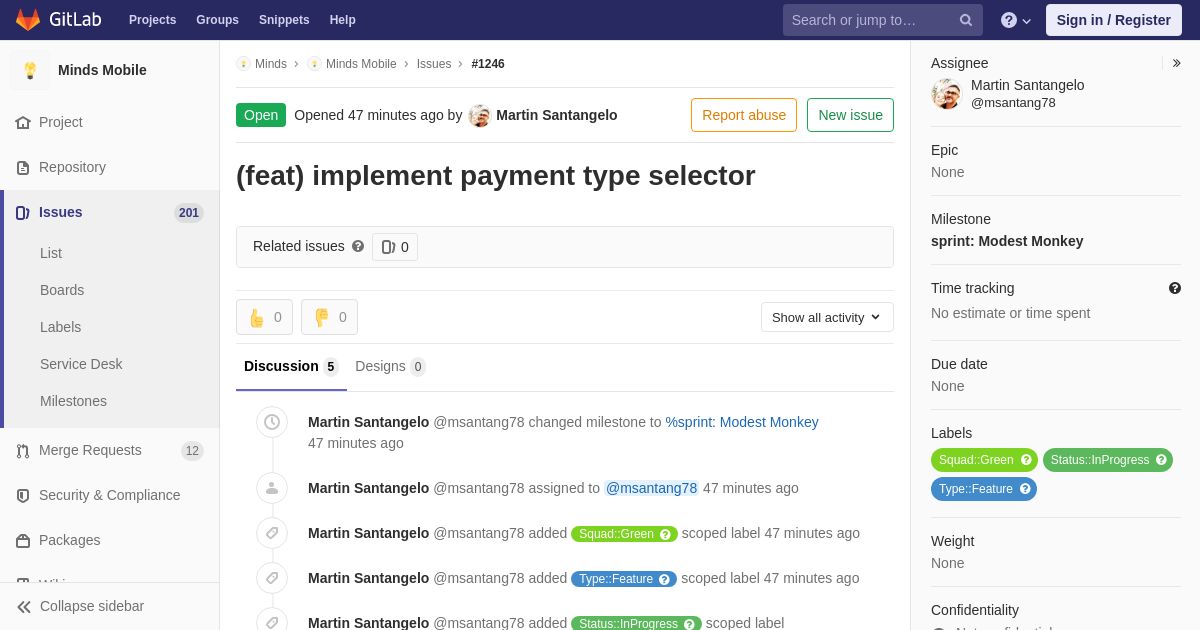Click the New issue button
1200x630 pixels.
click(850, 115)
